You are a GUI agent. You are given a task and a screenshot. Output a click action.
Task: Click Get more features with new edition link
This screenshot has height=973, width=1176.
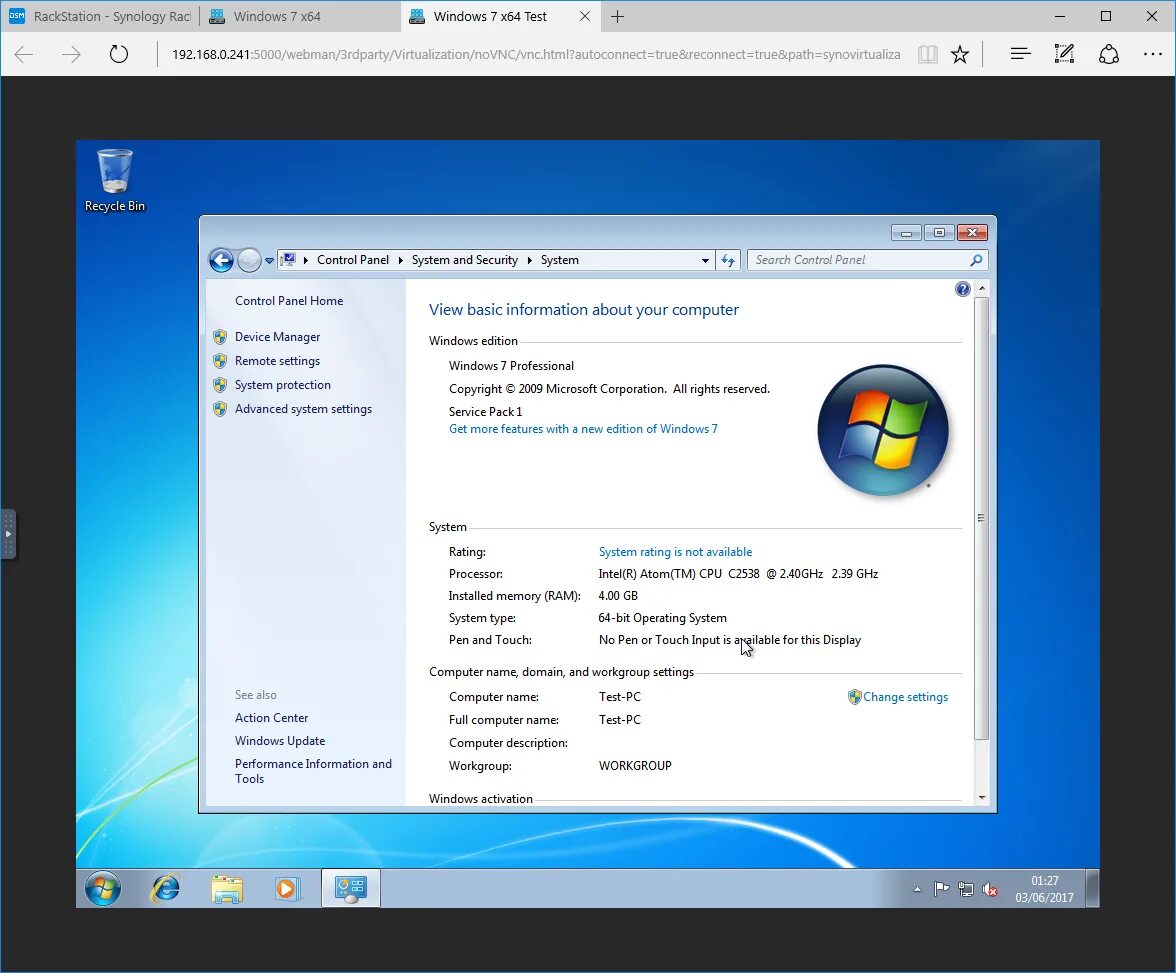point(583,429)
